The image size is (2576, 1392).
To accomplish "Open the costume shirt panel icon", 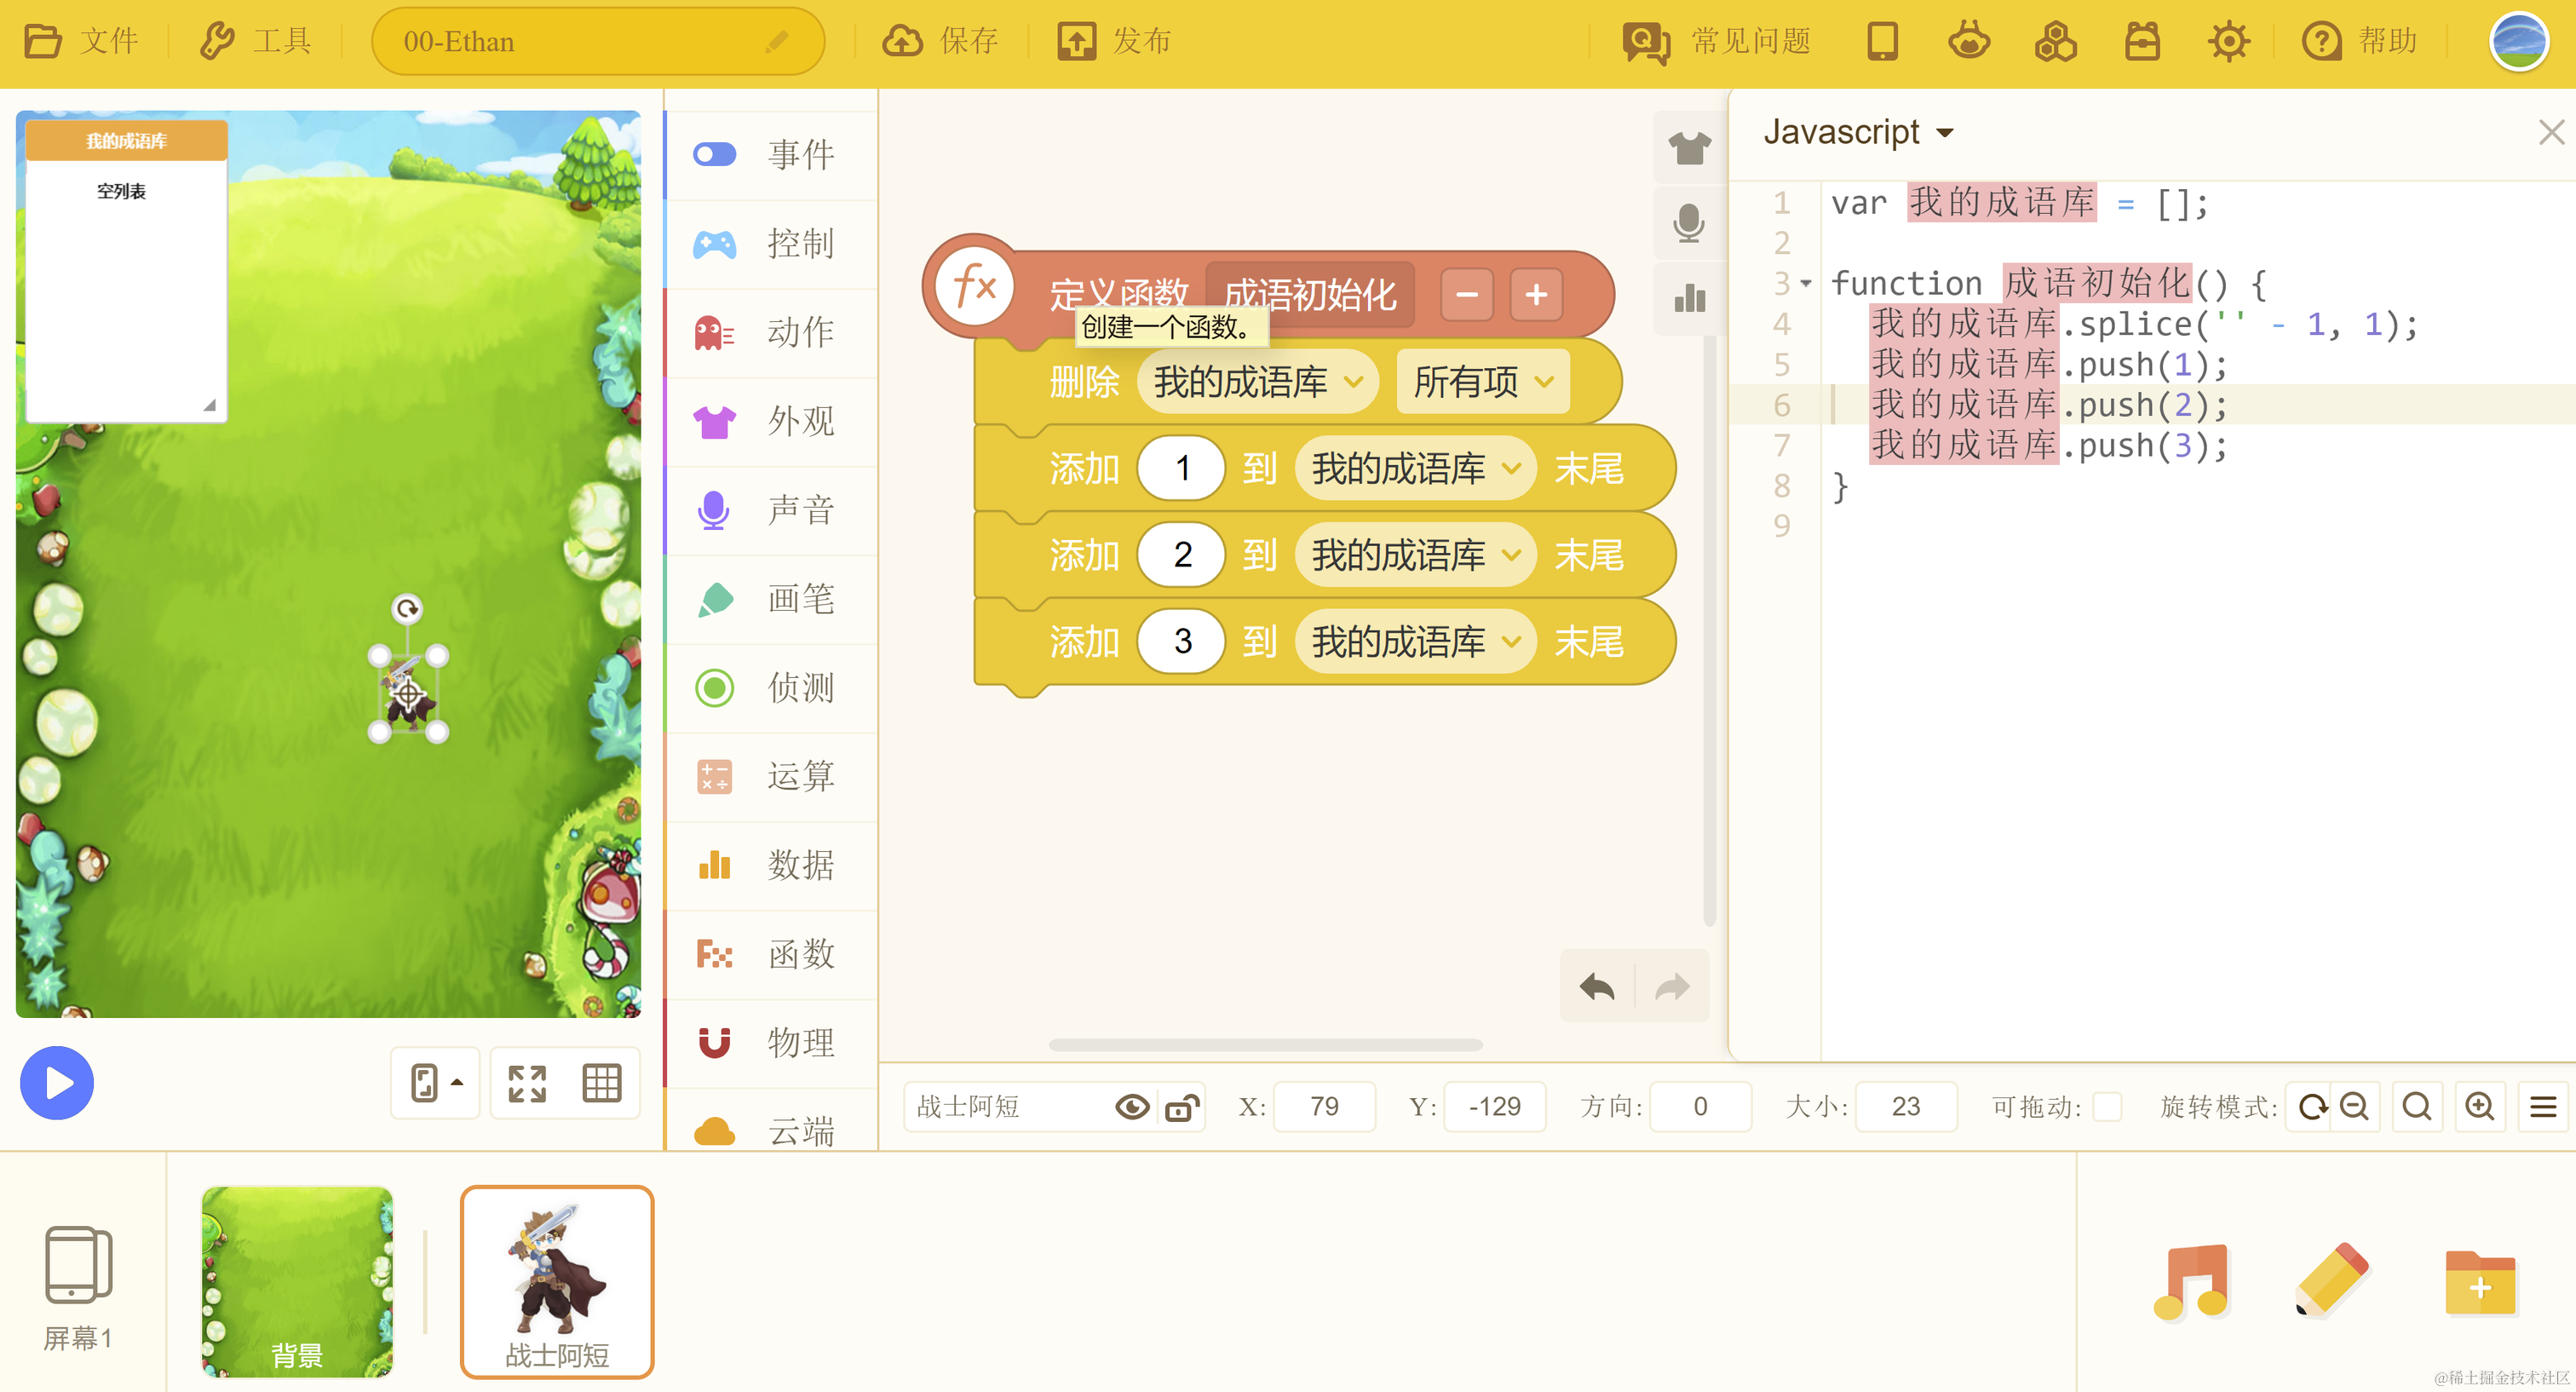I will click(x=1689, y=148).
